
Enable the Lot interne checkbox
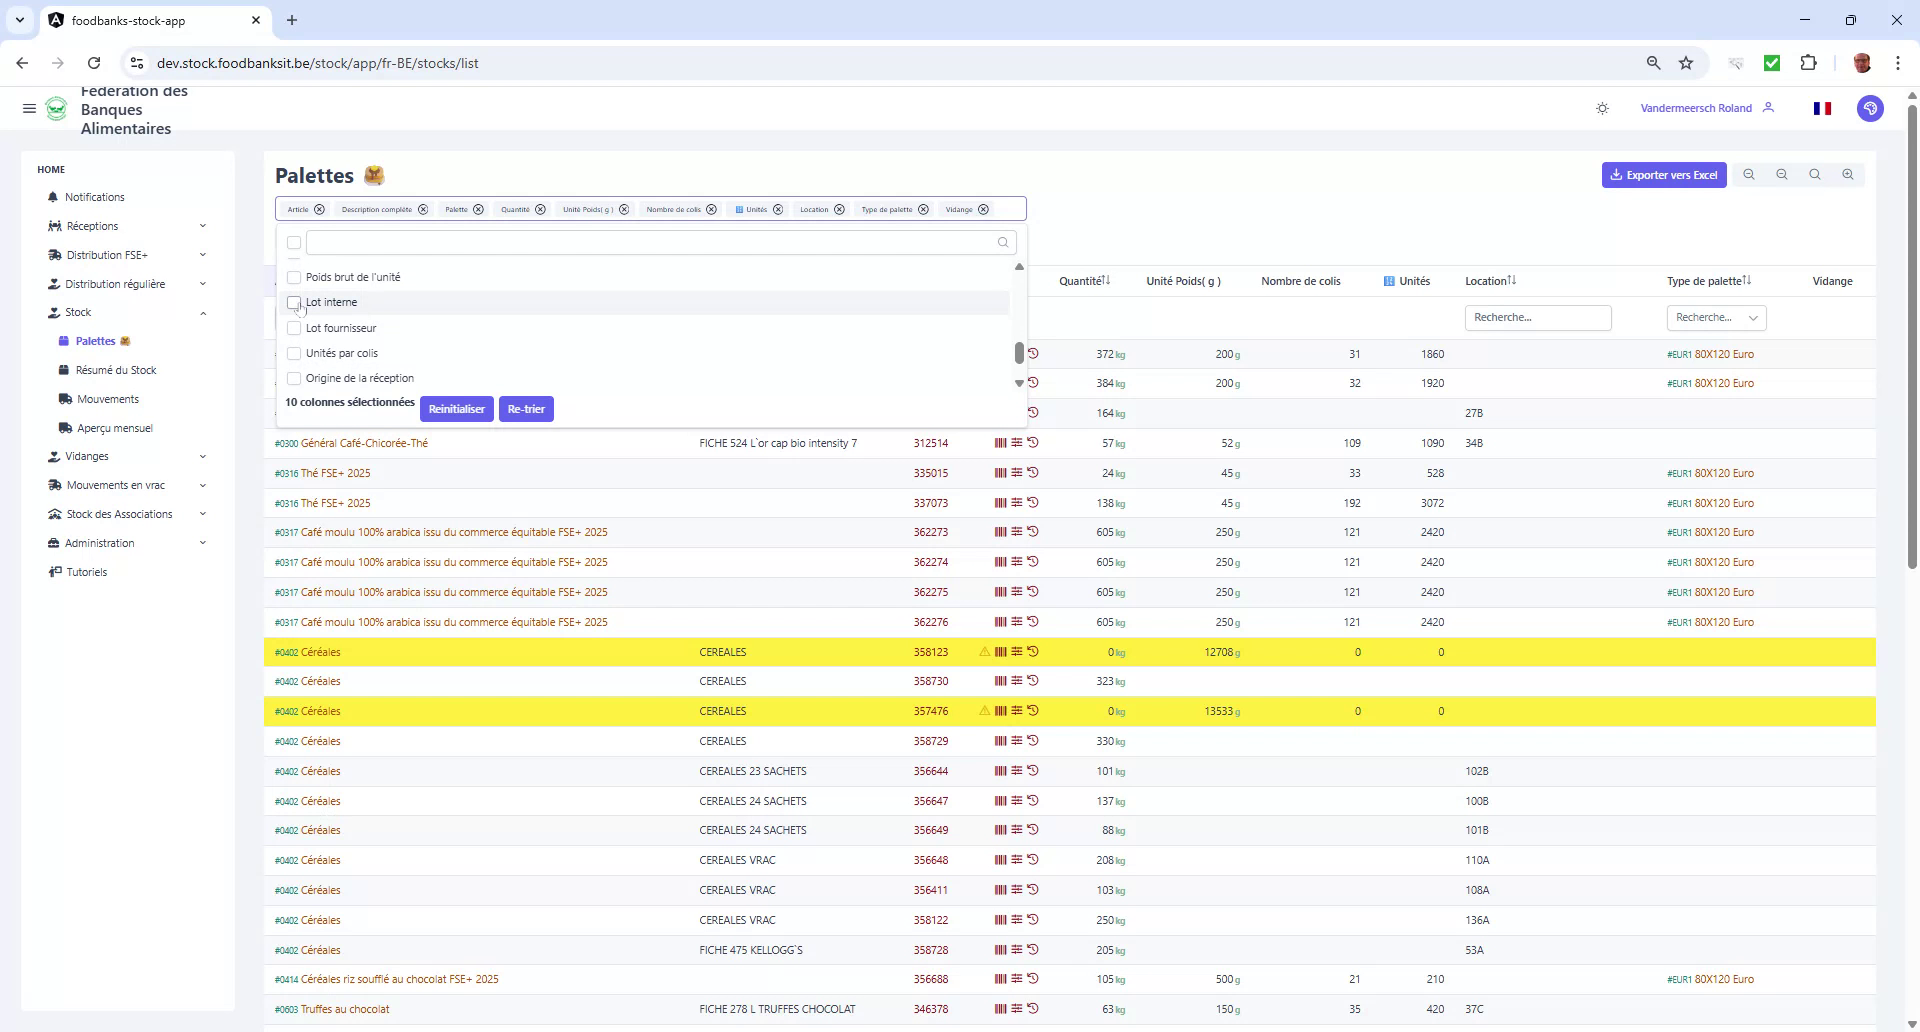coord(293,303)
